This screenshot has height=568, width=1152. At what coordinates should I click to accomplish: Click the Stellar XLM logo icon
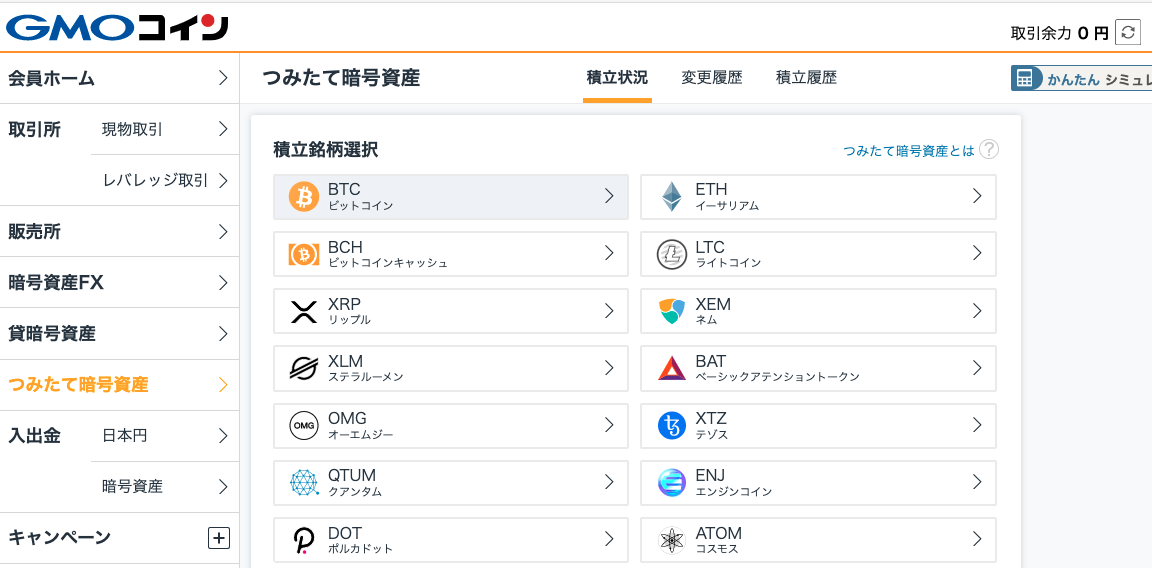[303, 368]
